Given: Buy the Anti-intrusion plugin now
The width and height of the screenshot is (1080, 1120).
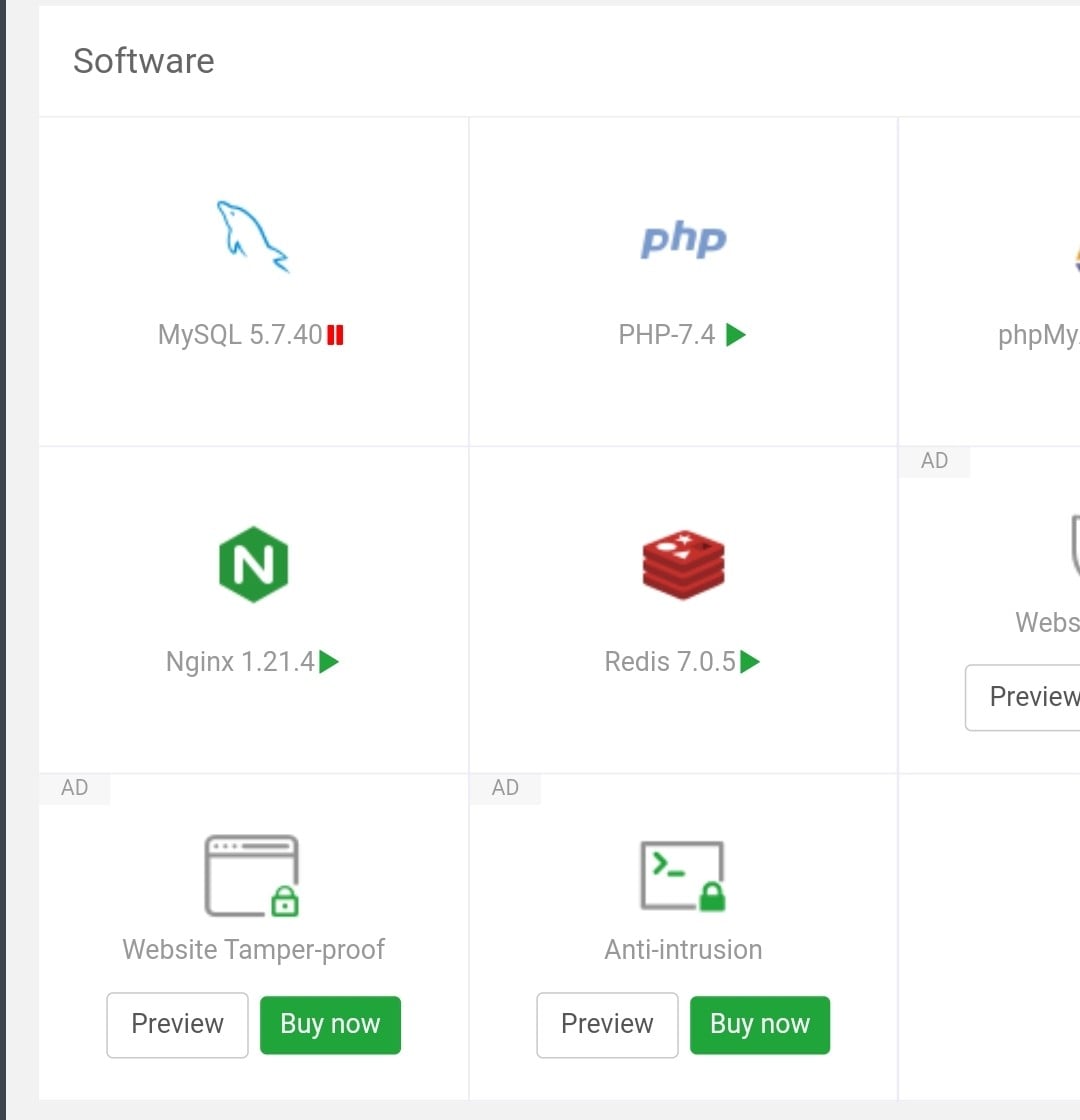Looking at the screenshot, I should (760, 1024).
